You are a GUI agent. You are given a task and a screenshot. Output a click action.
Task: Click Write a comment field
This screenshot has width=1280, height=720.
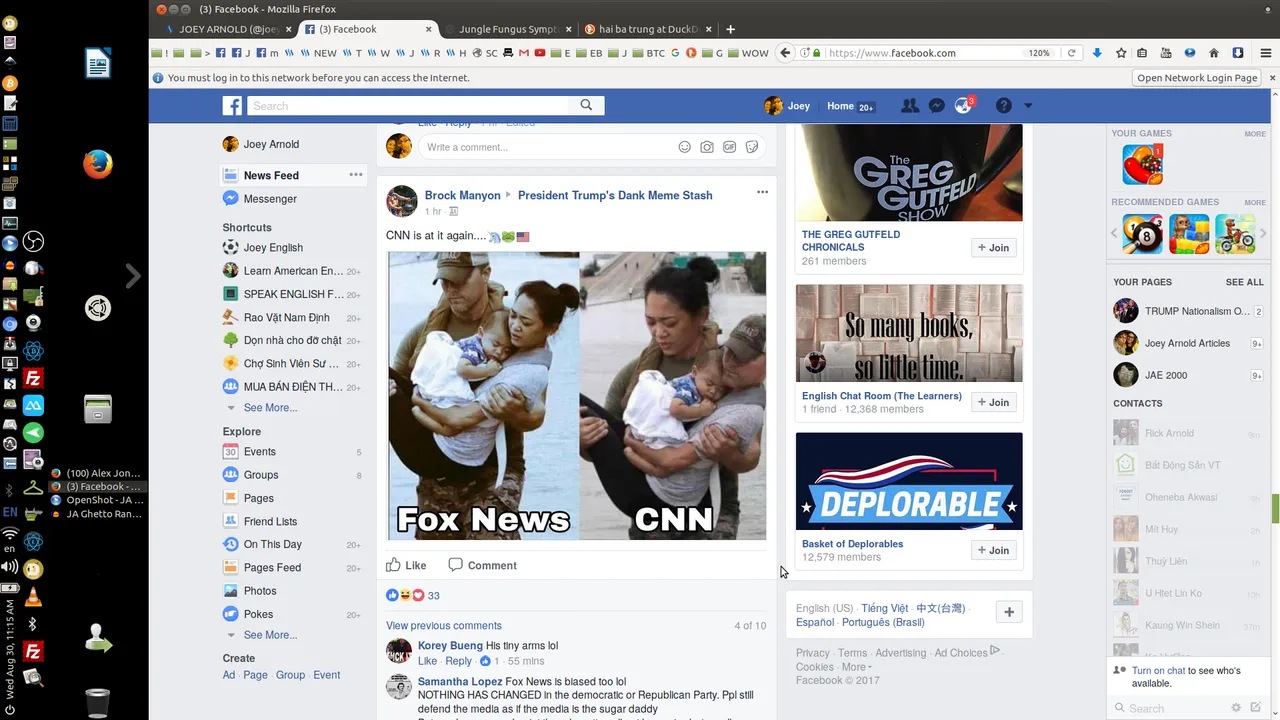coord(545,147)
